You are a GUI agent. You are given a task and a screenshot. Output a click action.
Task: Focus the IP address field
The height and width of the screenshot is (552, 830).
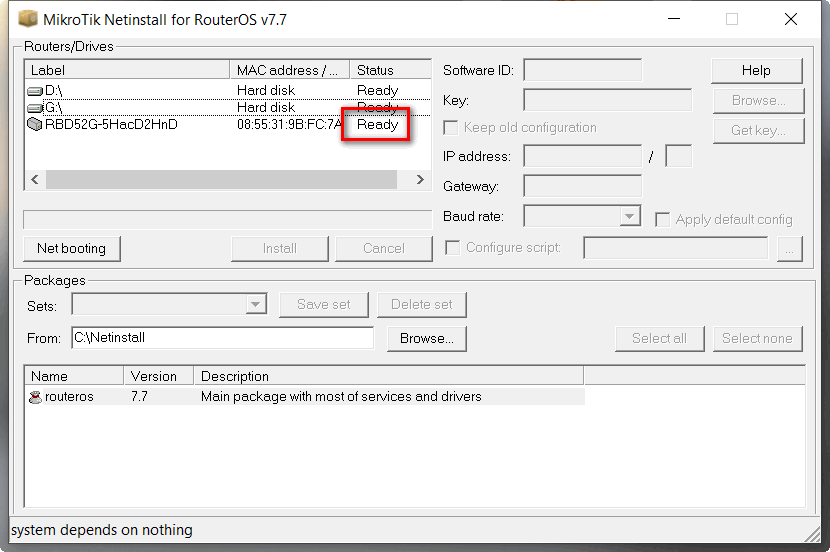click(x=582, y=156)
